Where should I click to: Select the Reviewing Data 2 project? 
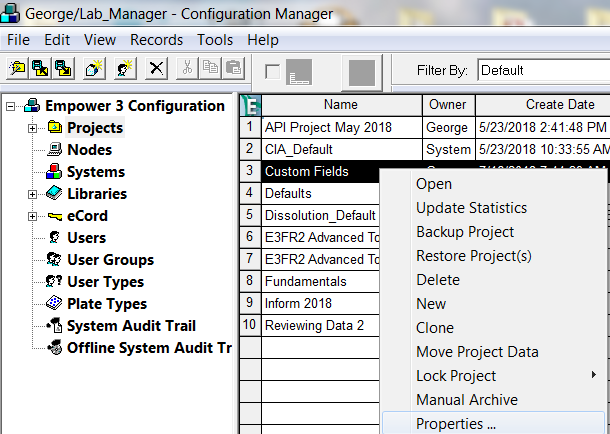[x=321, y=325]
